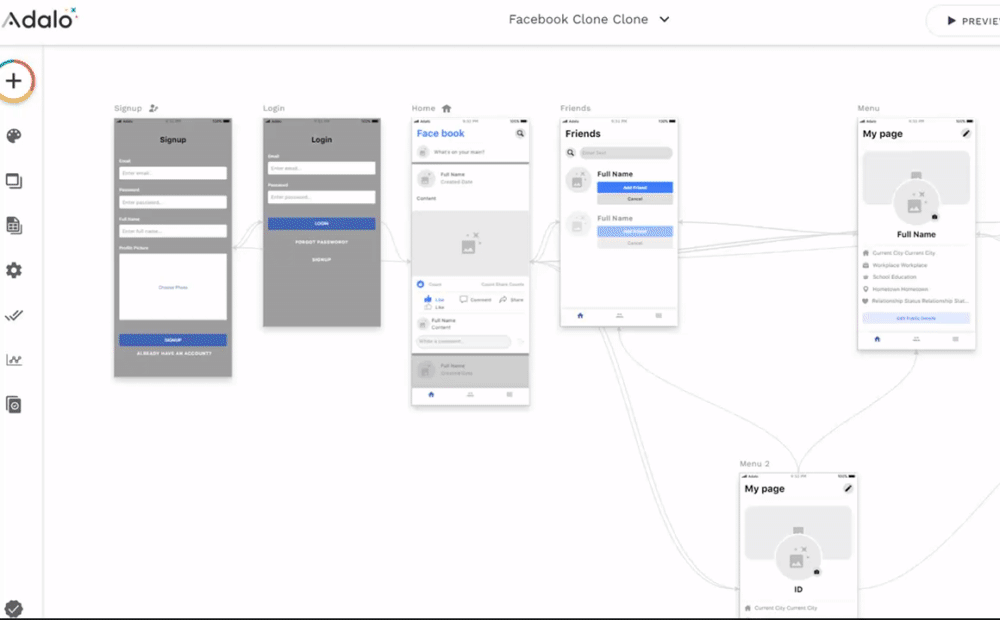Open the Branding palette panel
Image resolution: width=1000 pixels, height=620 pixels.
(14, 136)
